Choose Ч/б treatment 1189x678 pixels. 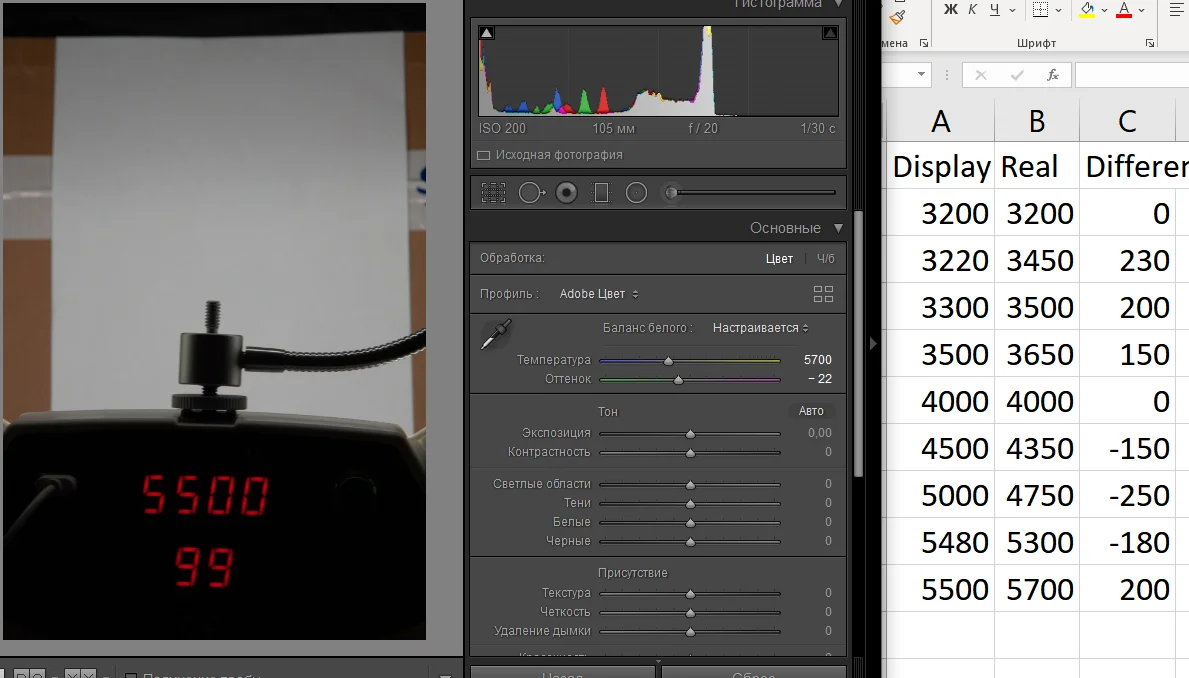coord(826,259)
